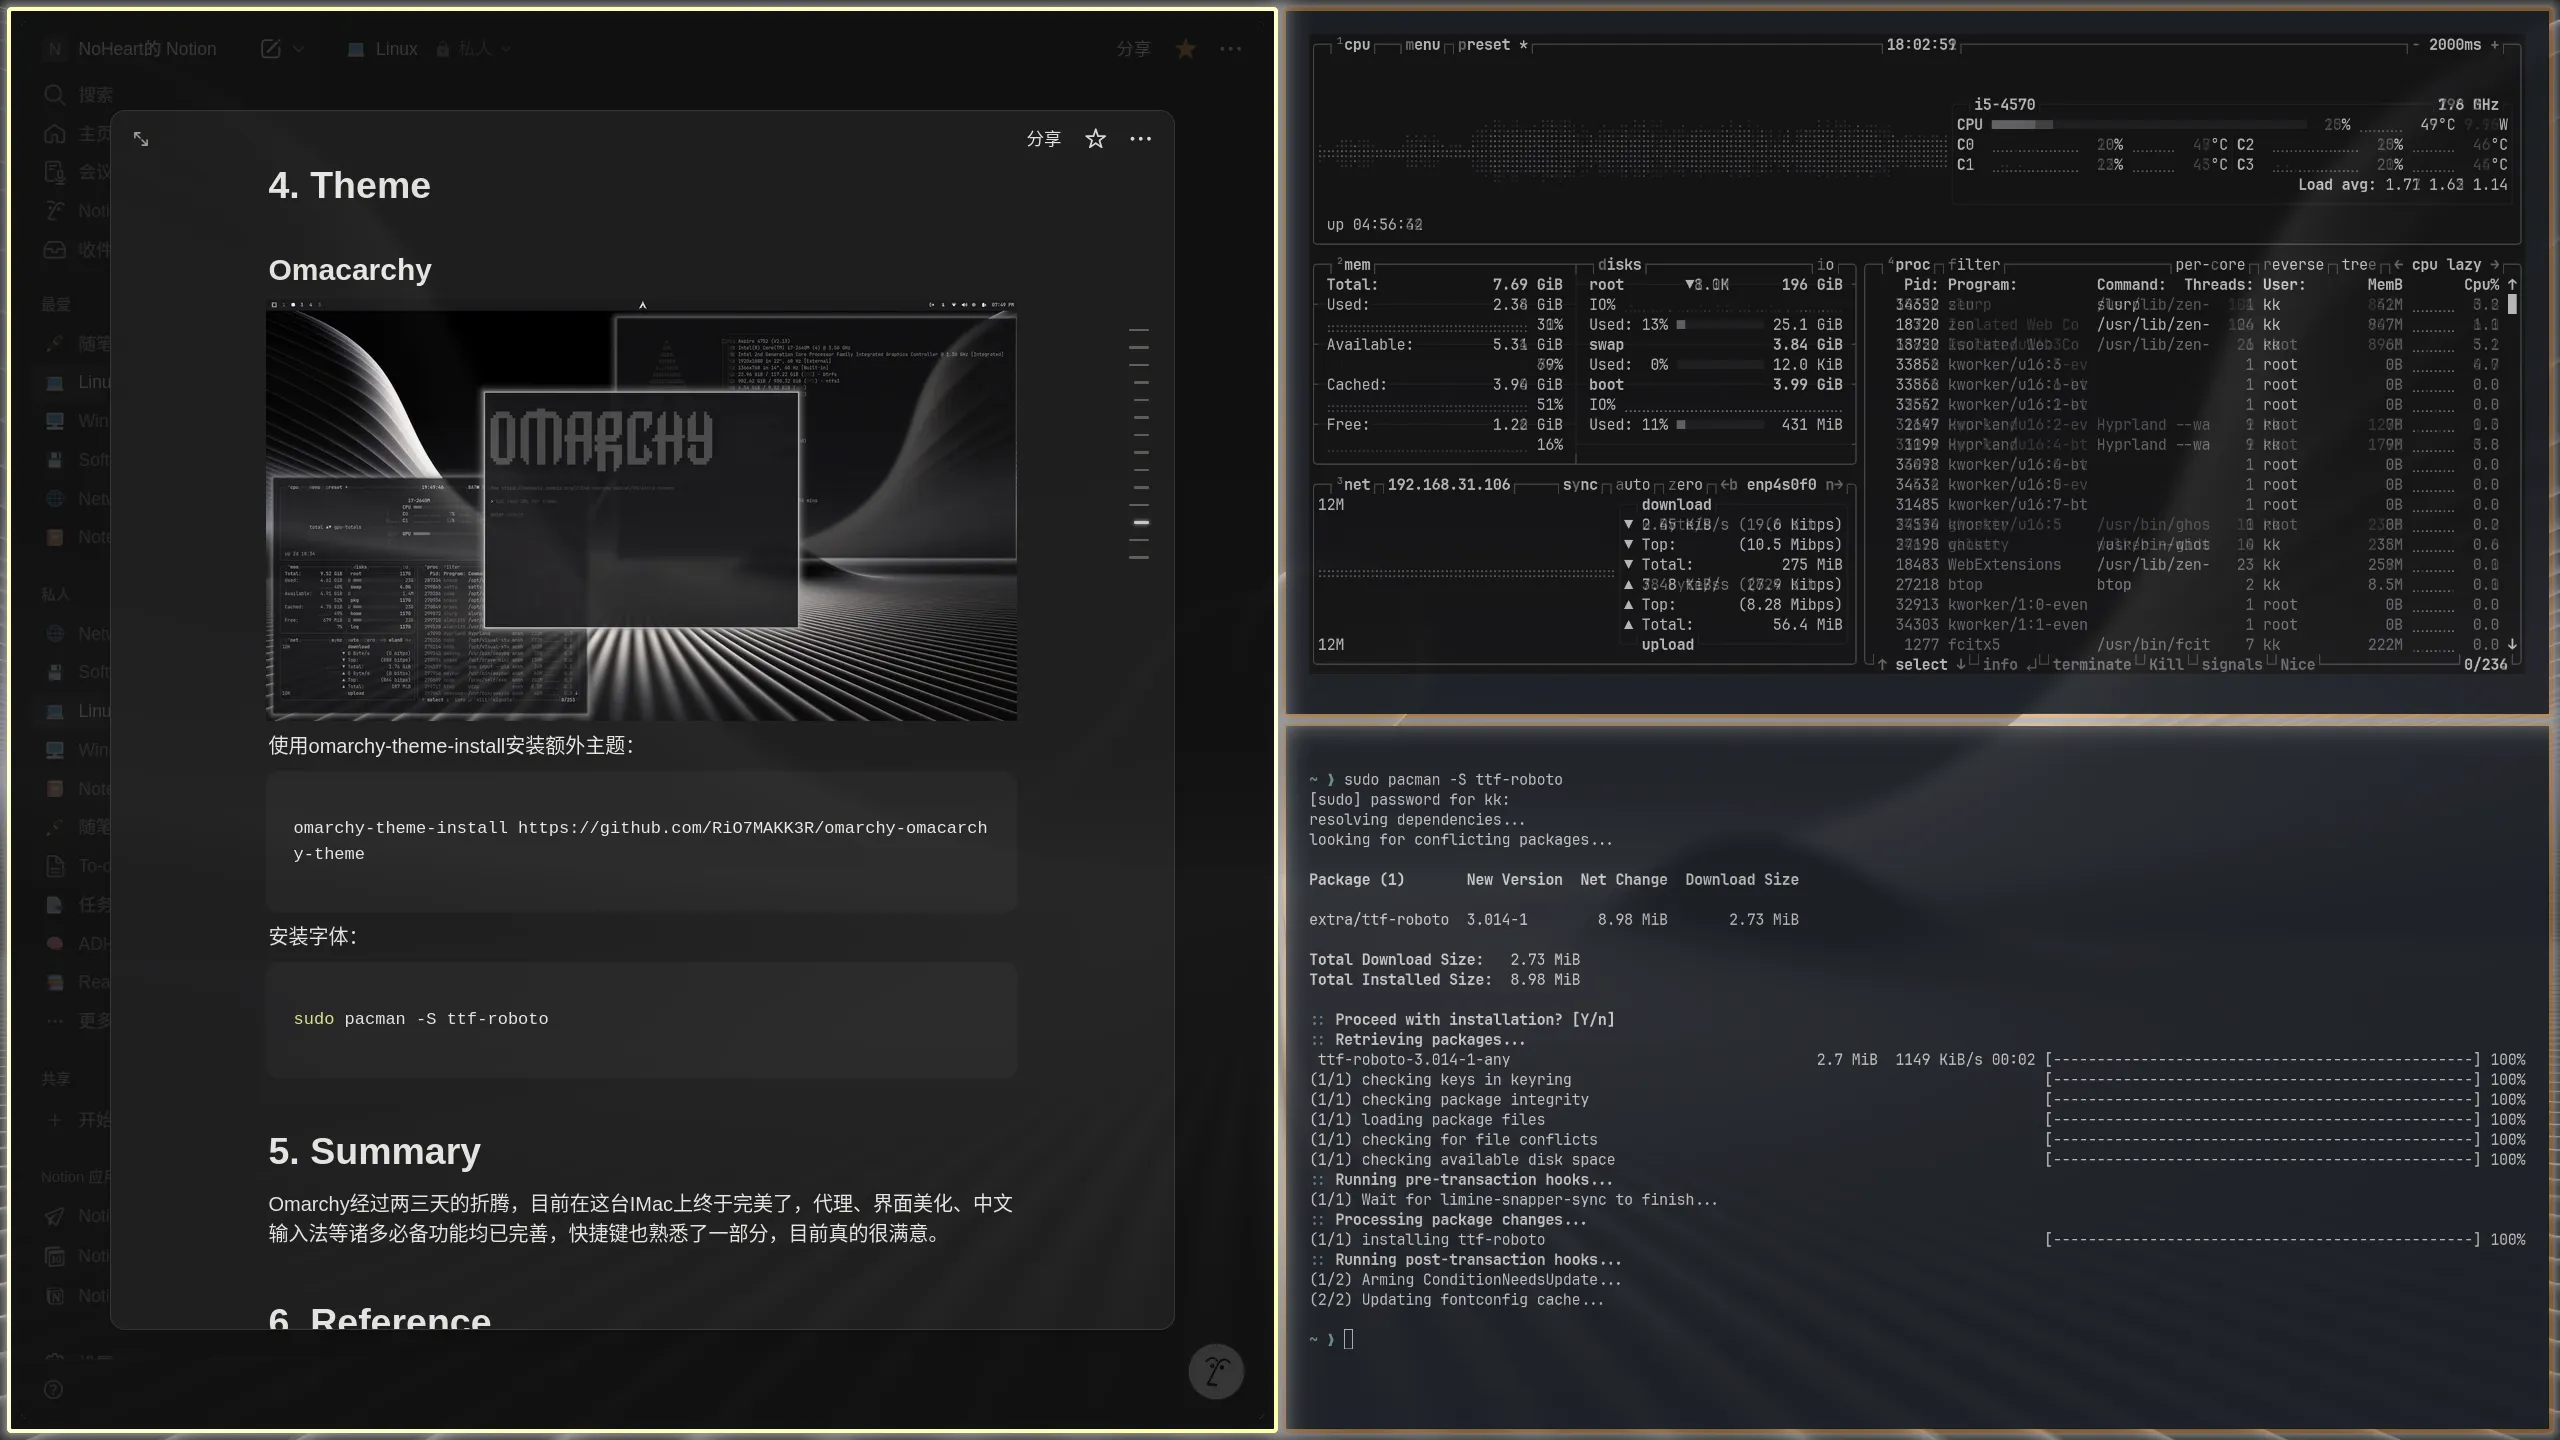Open the top bar three-dot menu in Notion
Screen dimensions: 2560x1440
coord(1231,48)
